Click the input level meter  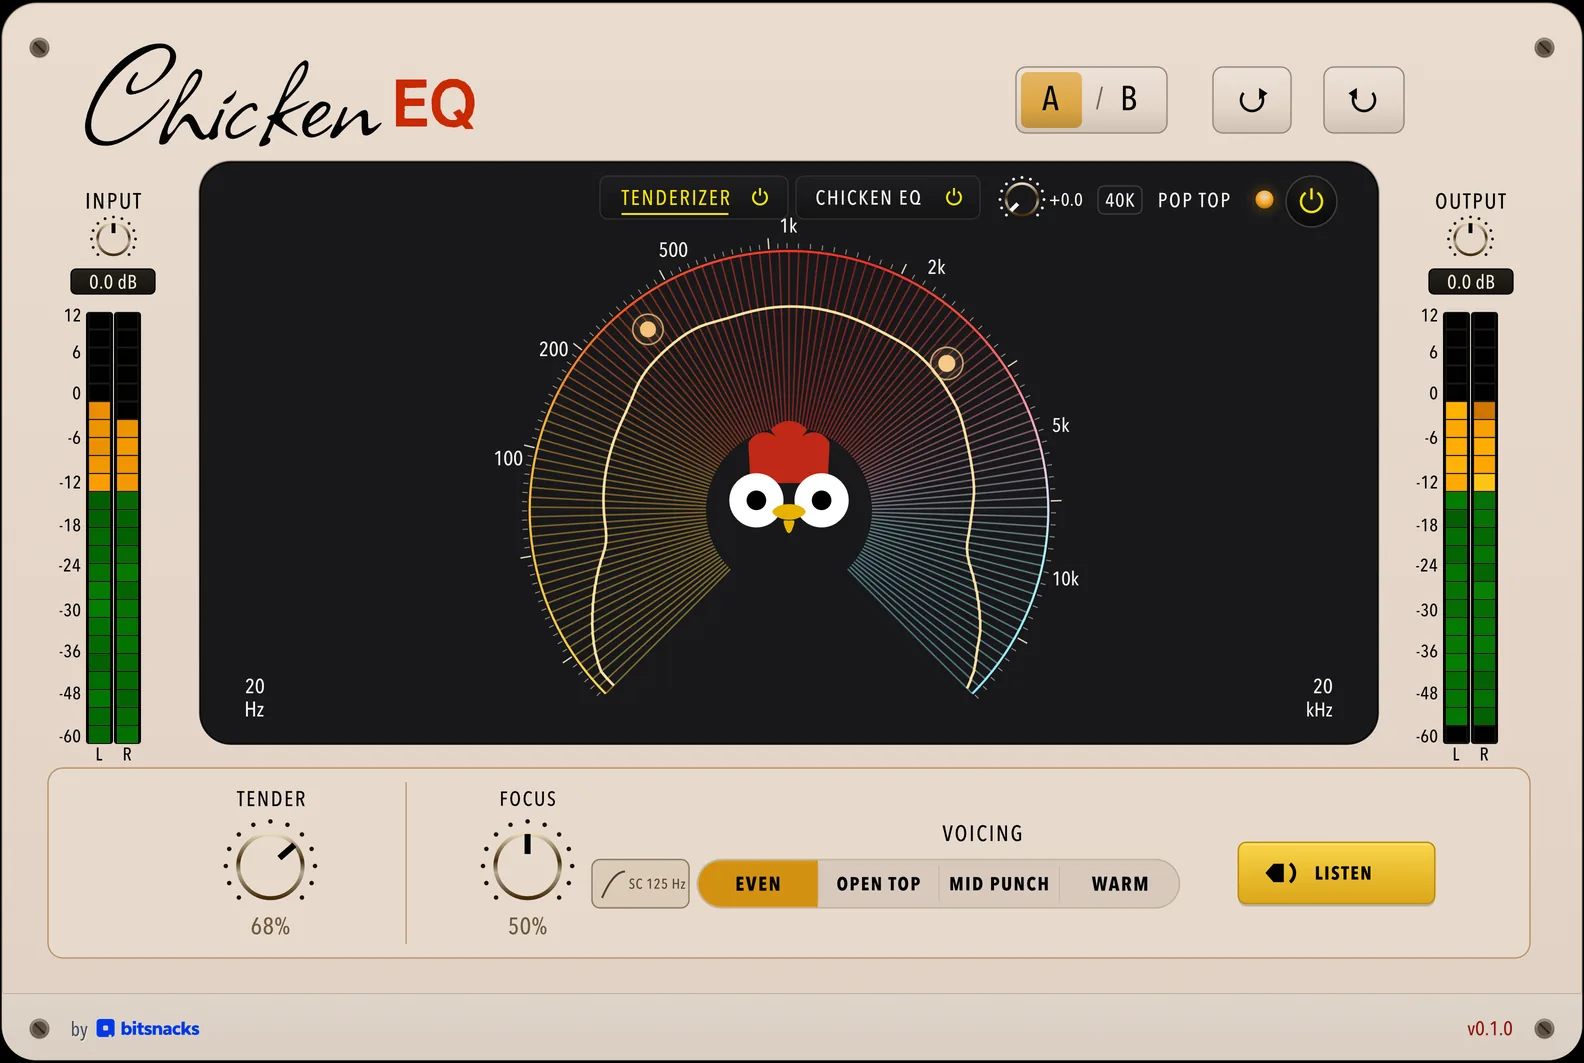pyautogui.click(x=113, y=527)
